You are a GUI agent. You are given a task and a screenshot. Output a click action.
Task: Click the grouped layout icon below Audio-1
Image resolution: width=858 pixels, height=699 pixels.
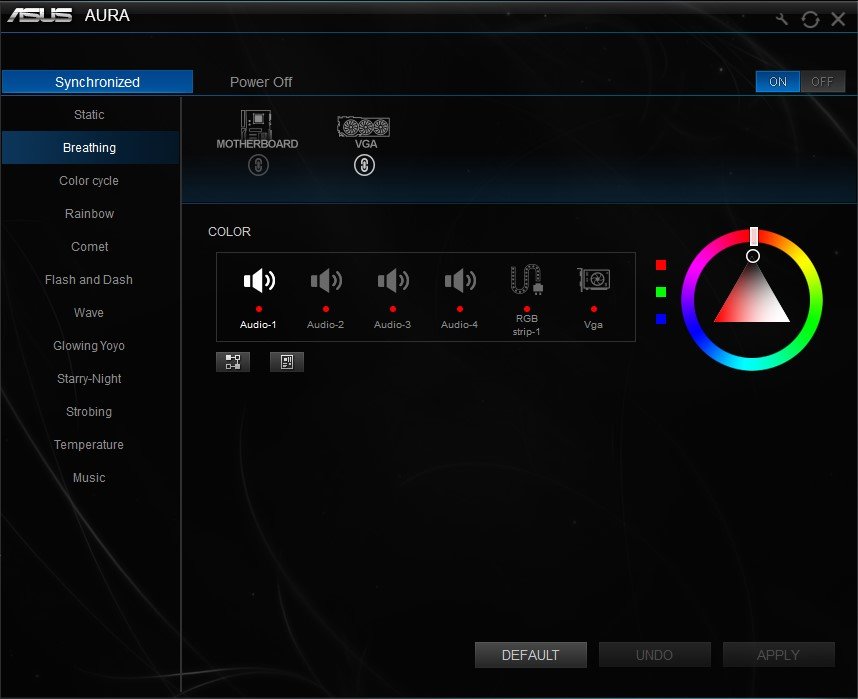[x=233, y=362]
